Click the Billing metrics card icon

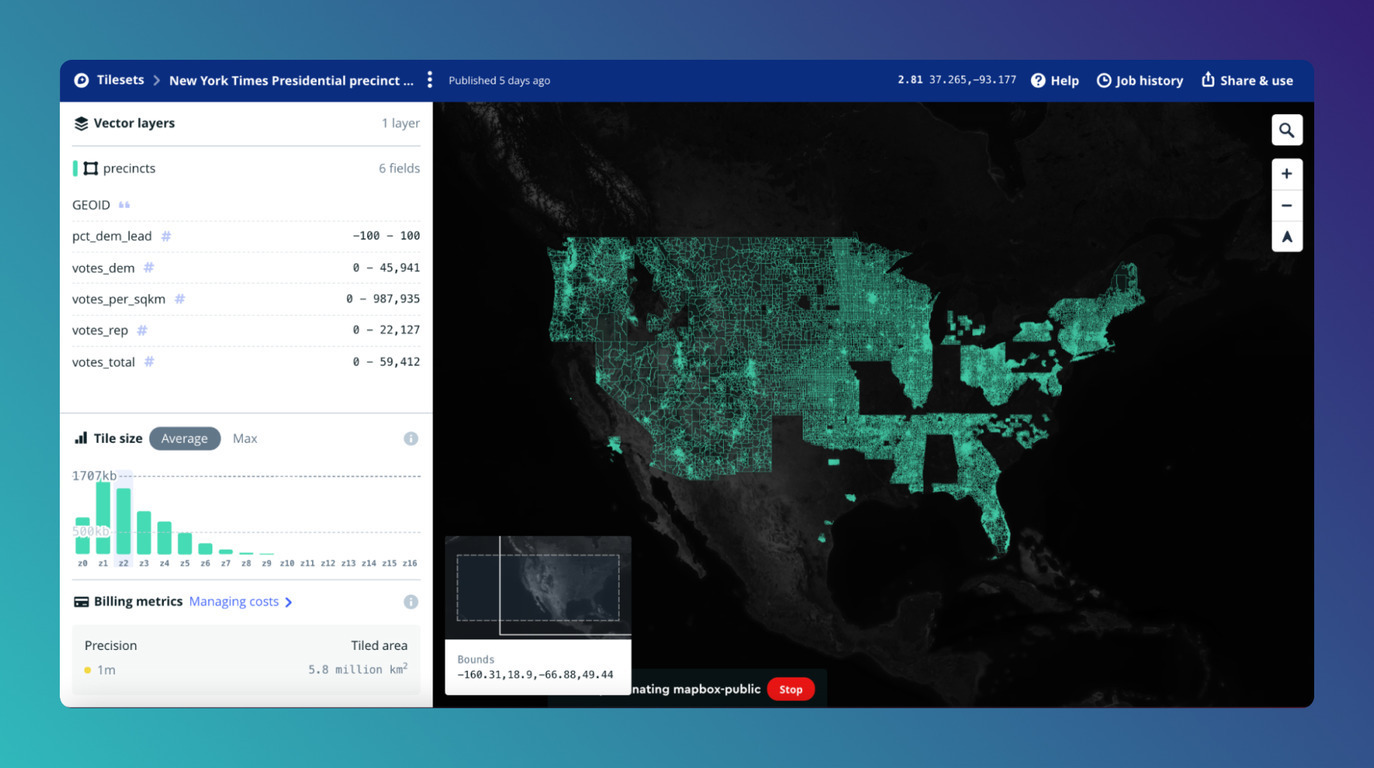point(81,602)
